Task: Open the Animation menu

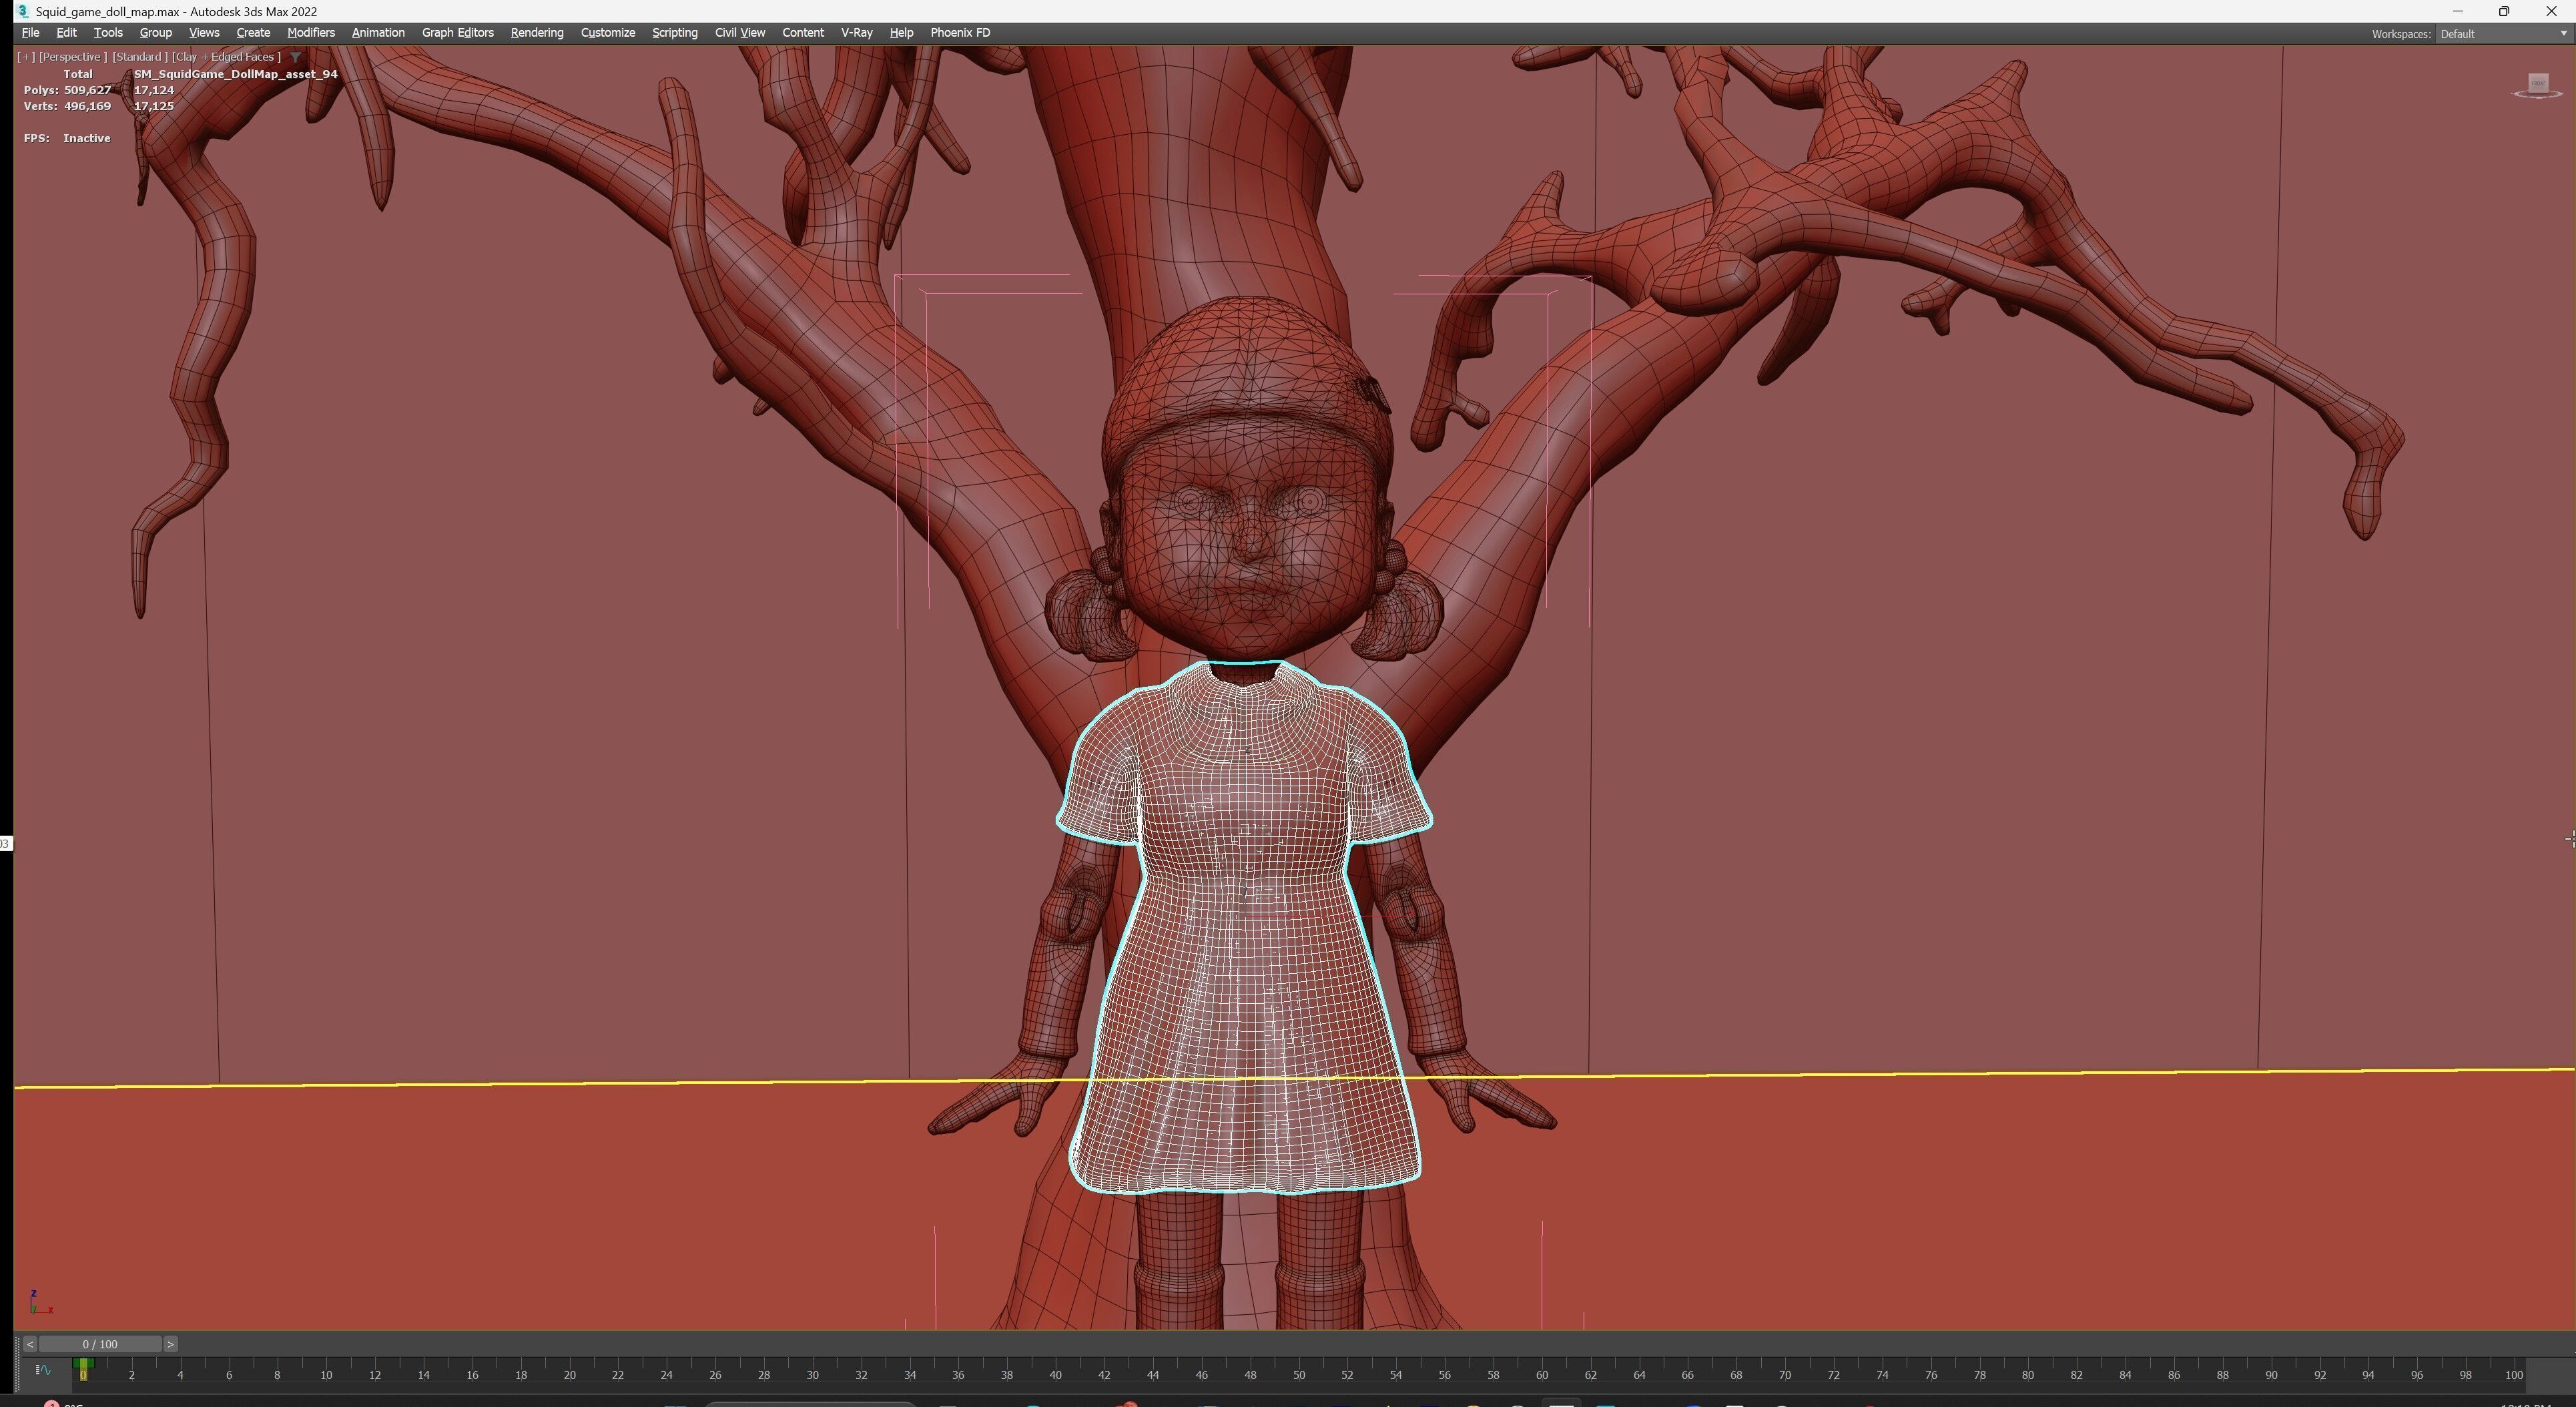Action: point(378,33)
